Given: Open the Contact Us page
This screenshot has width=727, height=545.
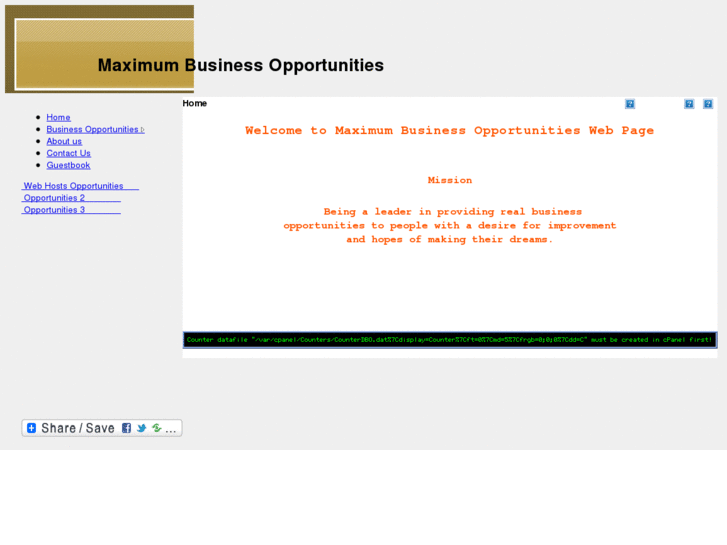Looking at the screenshot, I should tap(69, 154).
